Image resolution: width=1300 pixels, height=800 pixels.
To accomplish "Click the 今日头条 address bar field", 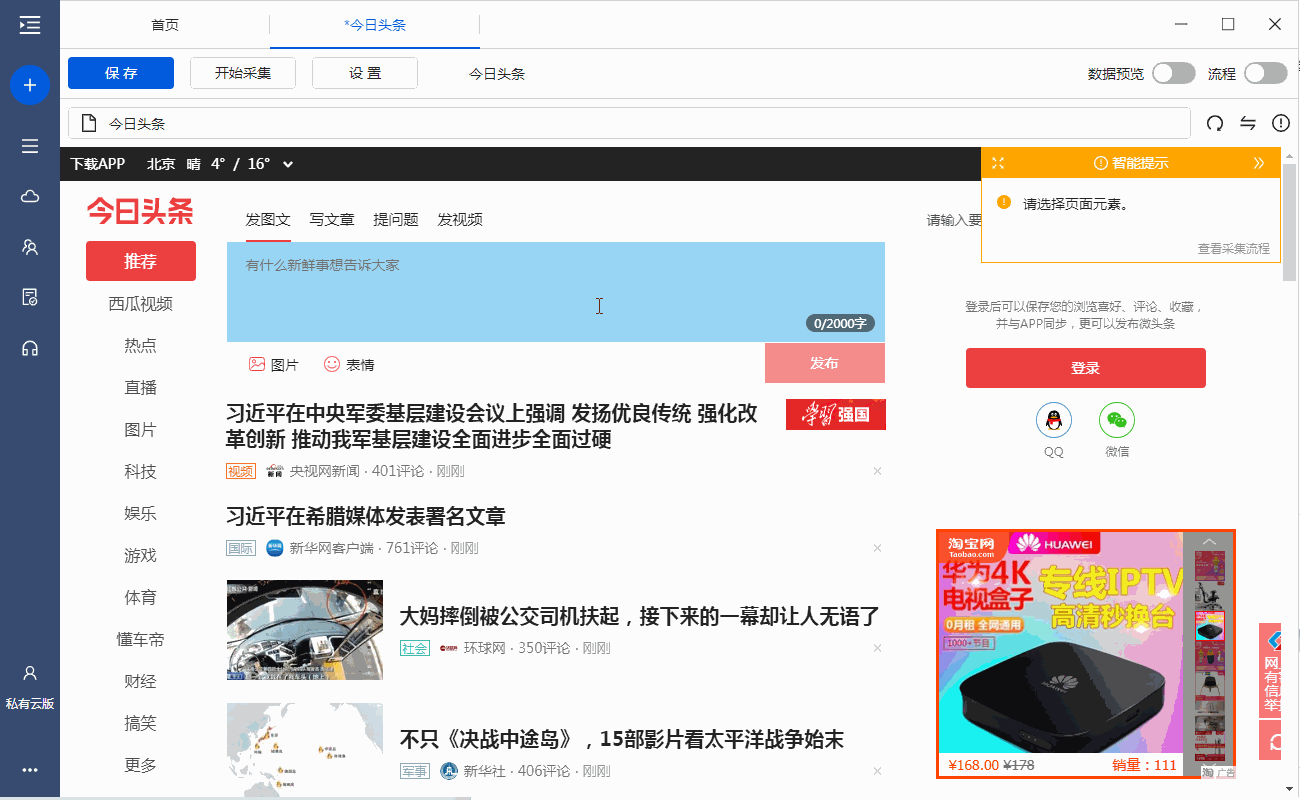I will [x=629, y=123].
